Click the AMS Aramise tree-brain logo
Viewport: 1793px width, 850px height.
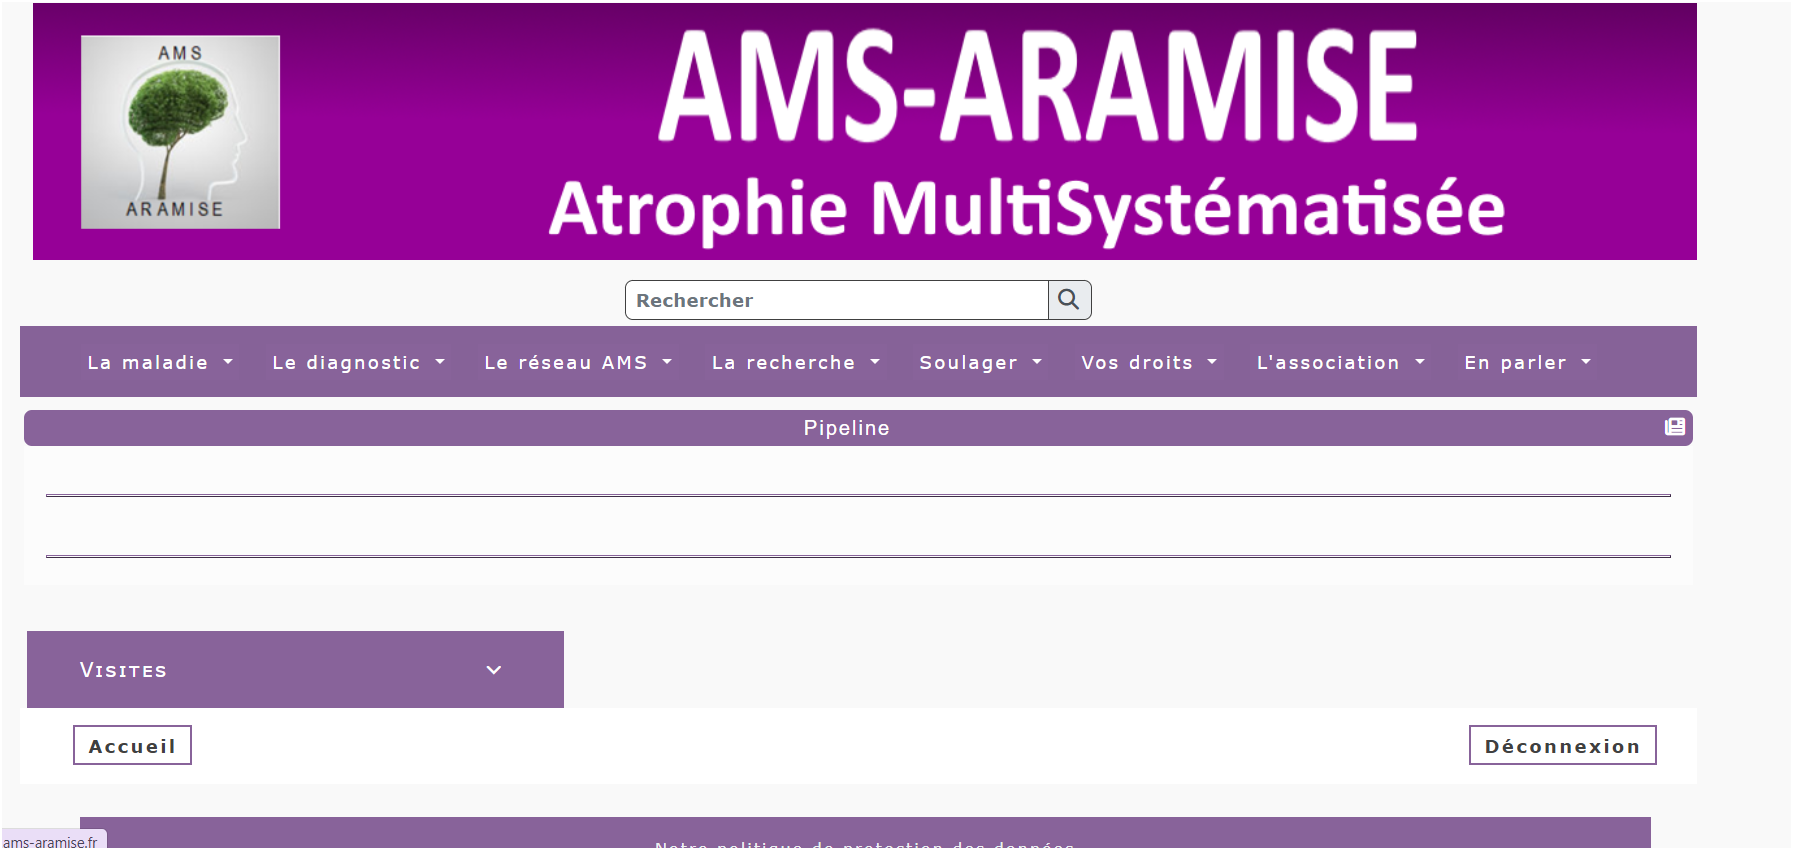[x=180, y=132]
